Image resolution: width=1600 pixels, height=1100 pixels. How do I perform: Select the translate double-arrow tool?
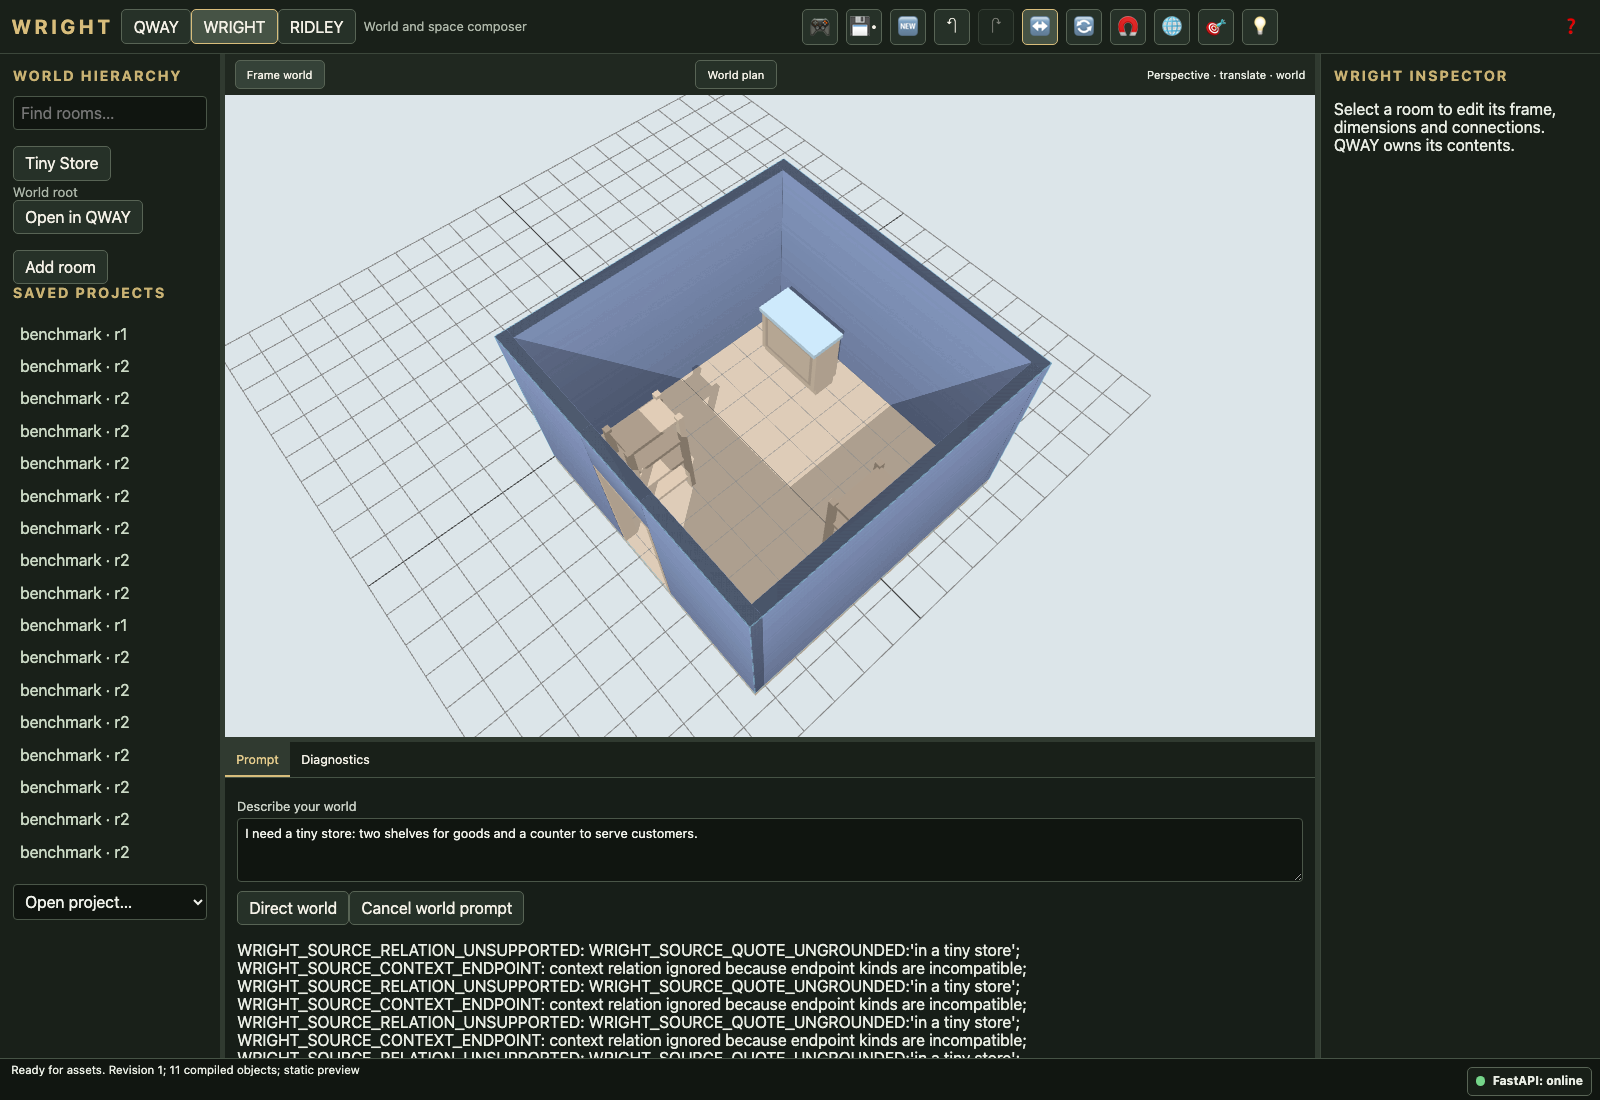coord(1040,27)
